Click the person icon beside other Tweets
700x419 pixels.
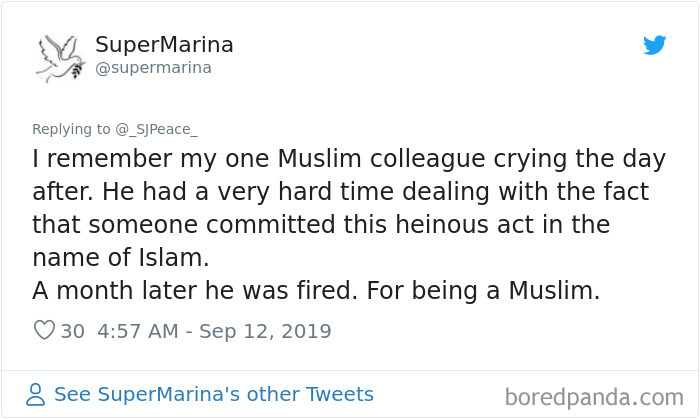(x=37, y=394)
